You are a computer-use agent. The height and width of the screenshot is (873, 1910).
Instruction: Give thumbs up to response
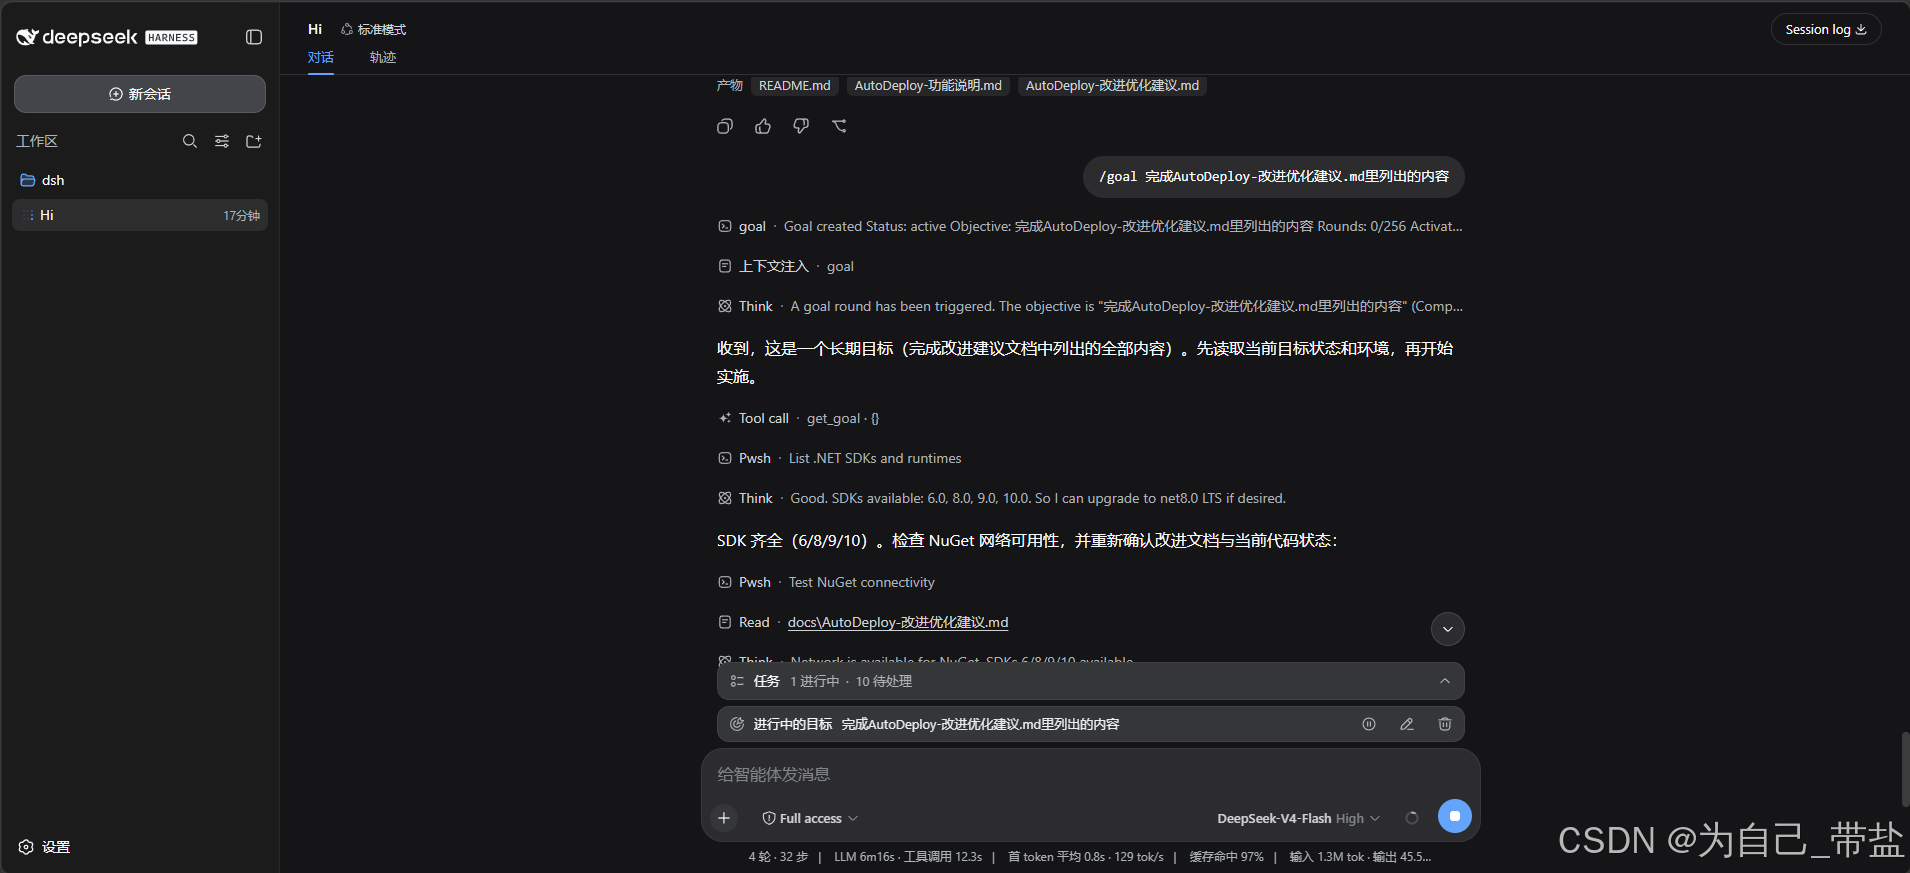(763, 126)
